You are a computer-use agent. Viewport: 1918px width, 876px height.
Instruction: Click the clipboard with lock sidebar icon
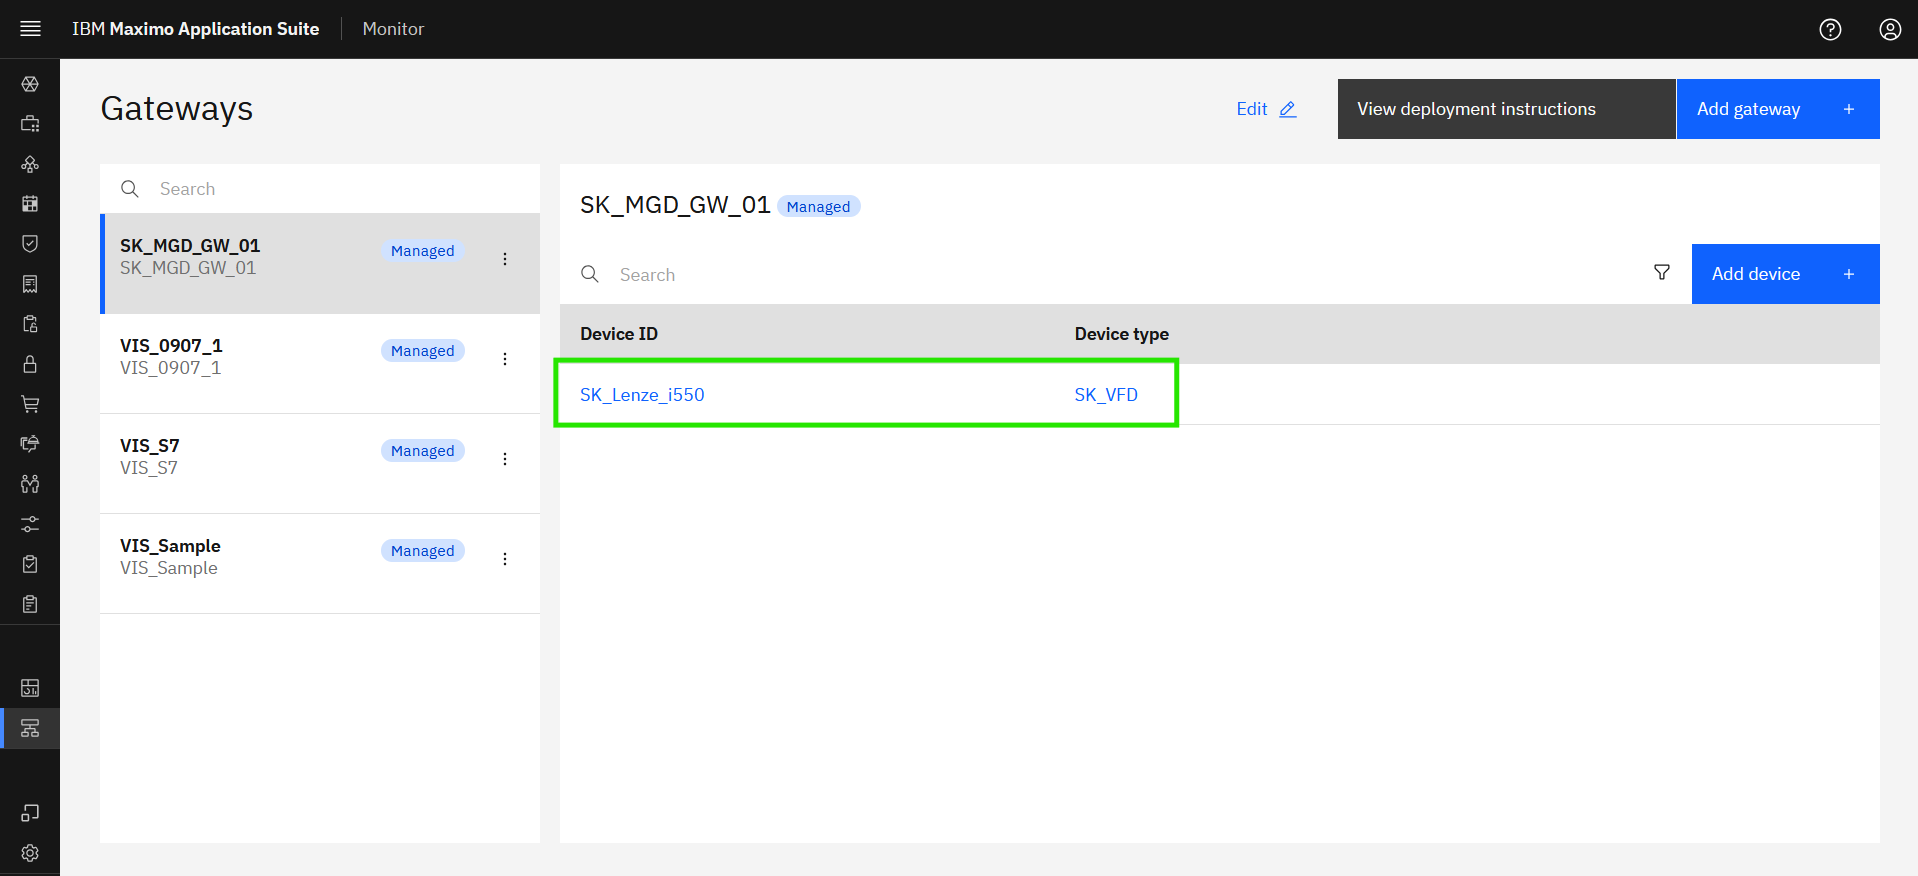click(x=30, y=324)
